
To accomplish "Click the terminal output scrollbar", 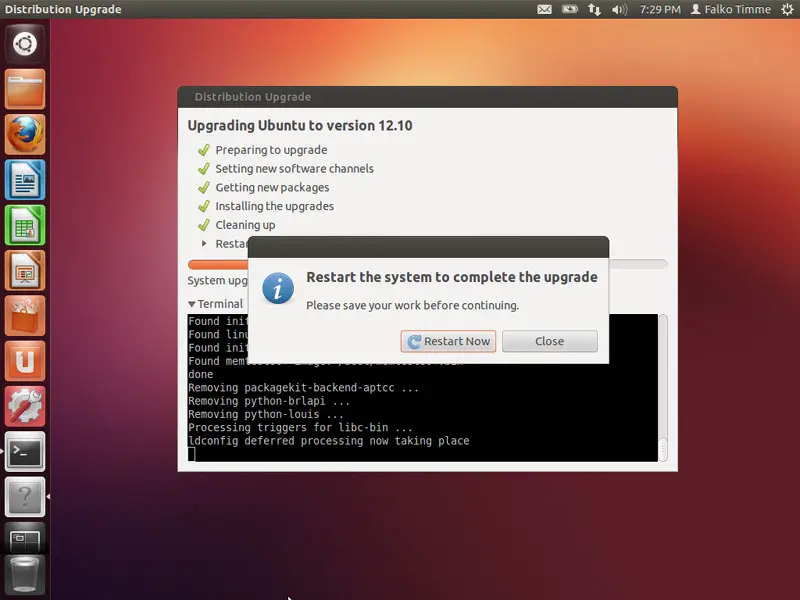I will click(663, 388).
